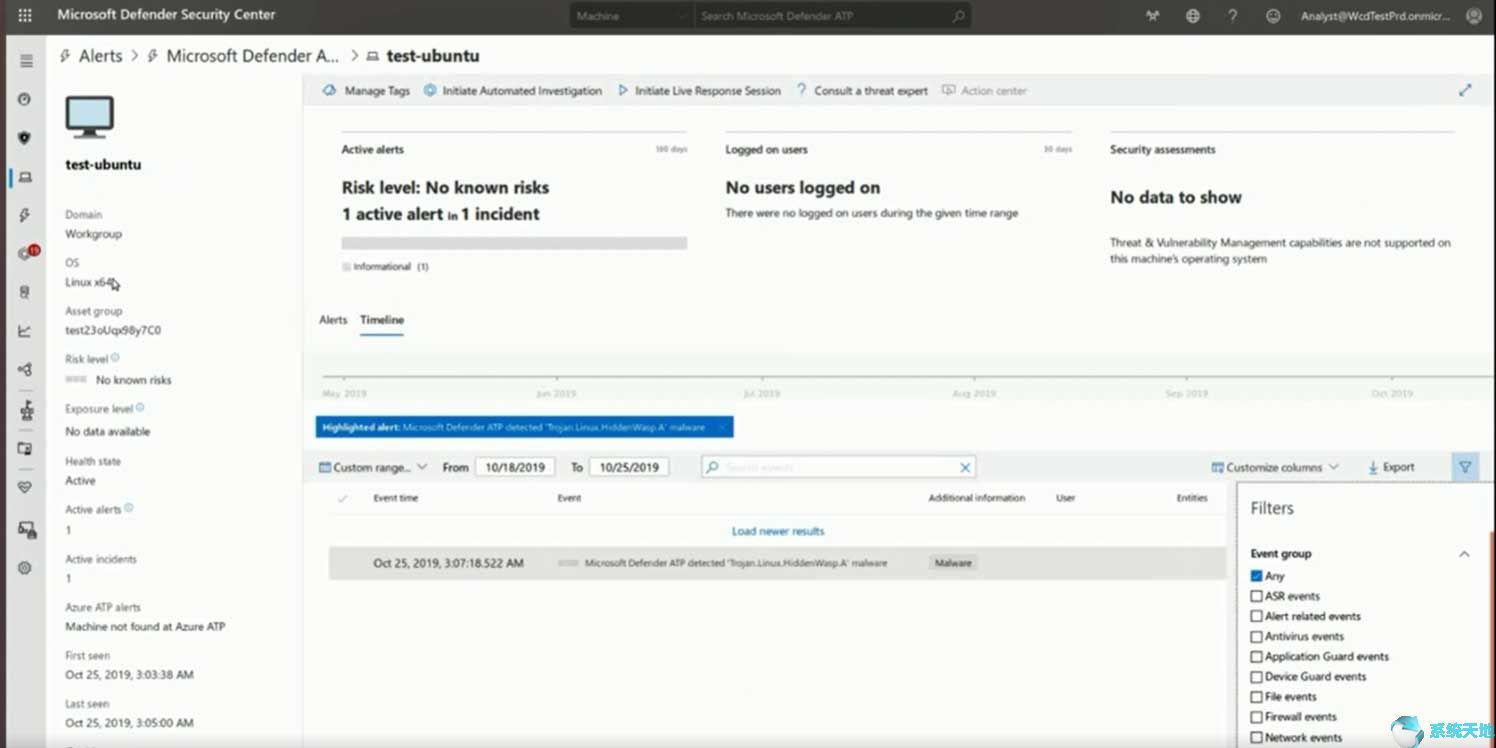Open the Dashboards gauge icon in sidebar
1496x748 pixels.
coord(25,100)
